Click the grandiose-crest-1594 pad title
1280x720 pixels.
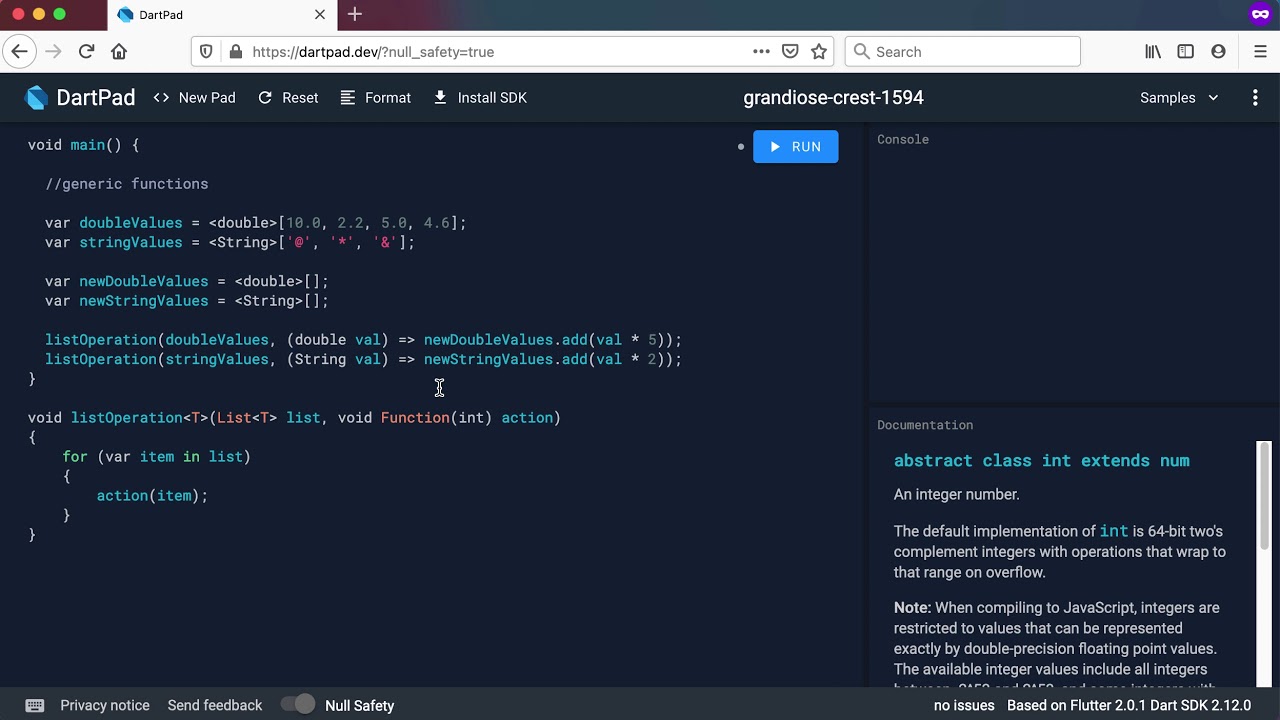point(833,97)
